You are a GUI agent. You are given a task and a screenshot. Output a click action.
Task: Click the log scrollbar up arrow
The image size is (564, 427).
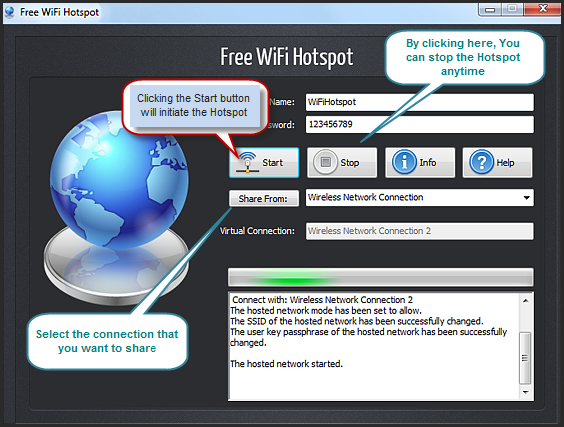coord(526,301)
